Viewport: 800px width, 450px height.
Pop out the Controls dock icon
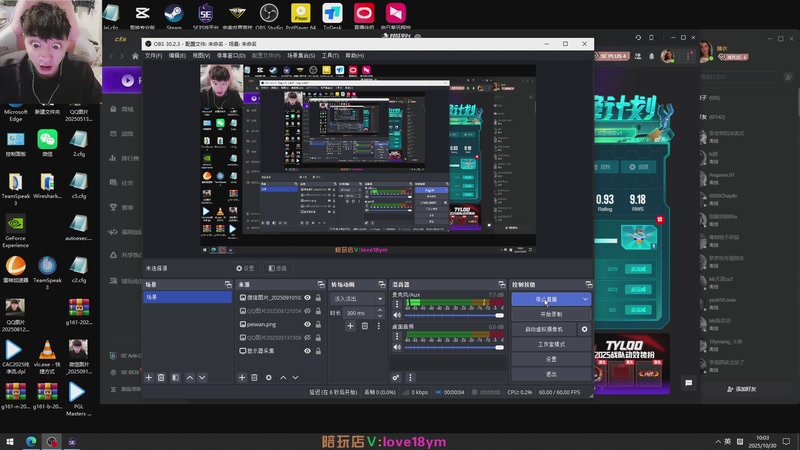click(x=589, y=284)
